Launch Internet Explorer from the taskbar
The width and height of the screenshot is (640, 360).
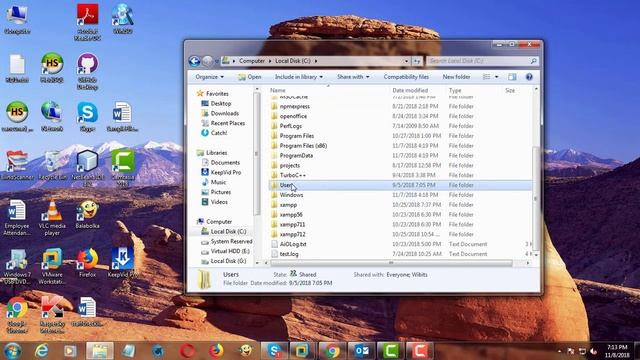42,351
